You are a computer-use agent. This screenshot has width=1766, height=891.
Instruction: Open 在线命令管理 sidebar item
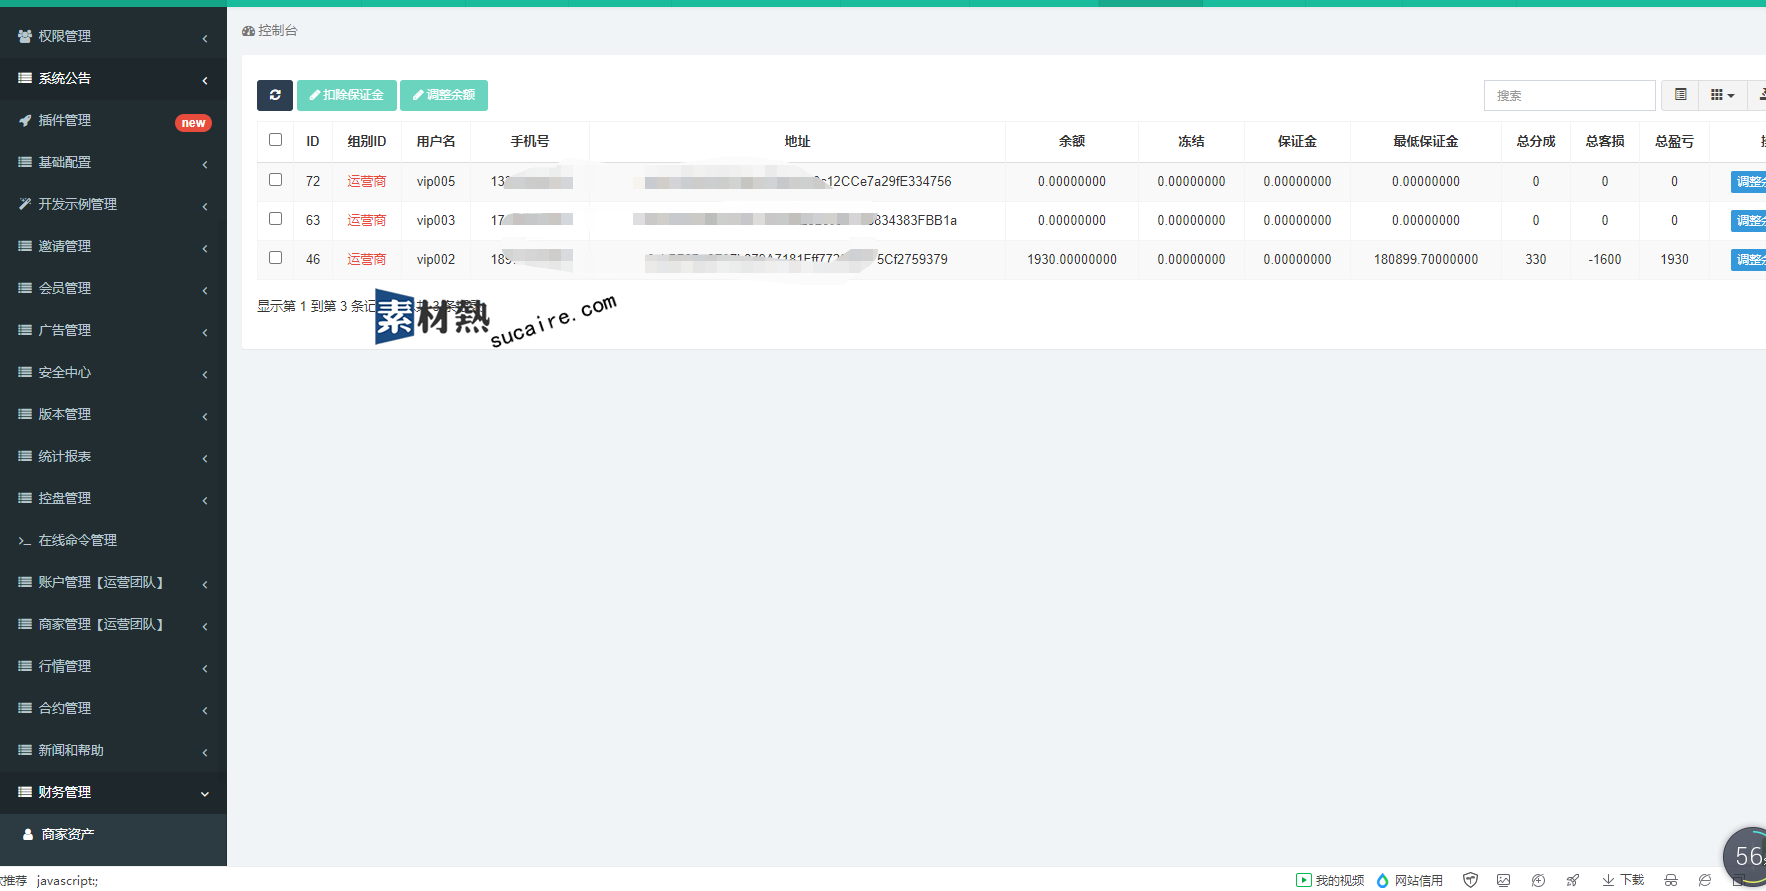point(113,540)
